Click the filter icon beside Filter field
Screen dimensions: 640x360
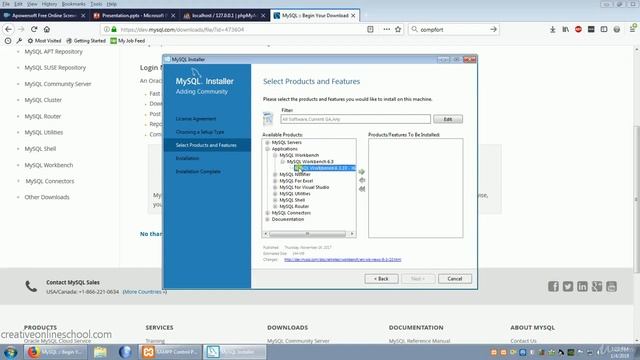268,119
